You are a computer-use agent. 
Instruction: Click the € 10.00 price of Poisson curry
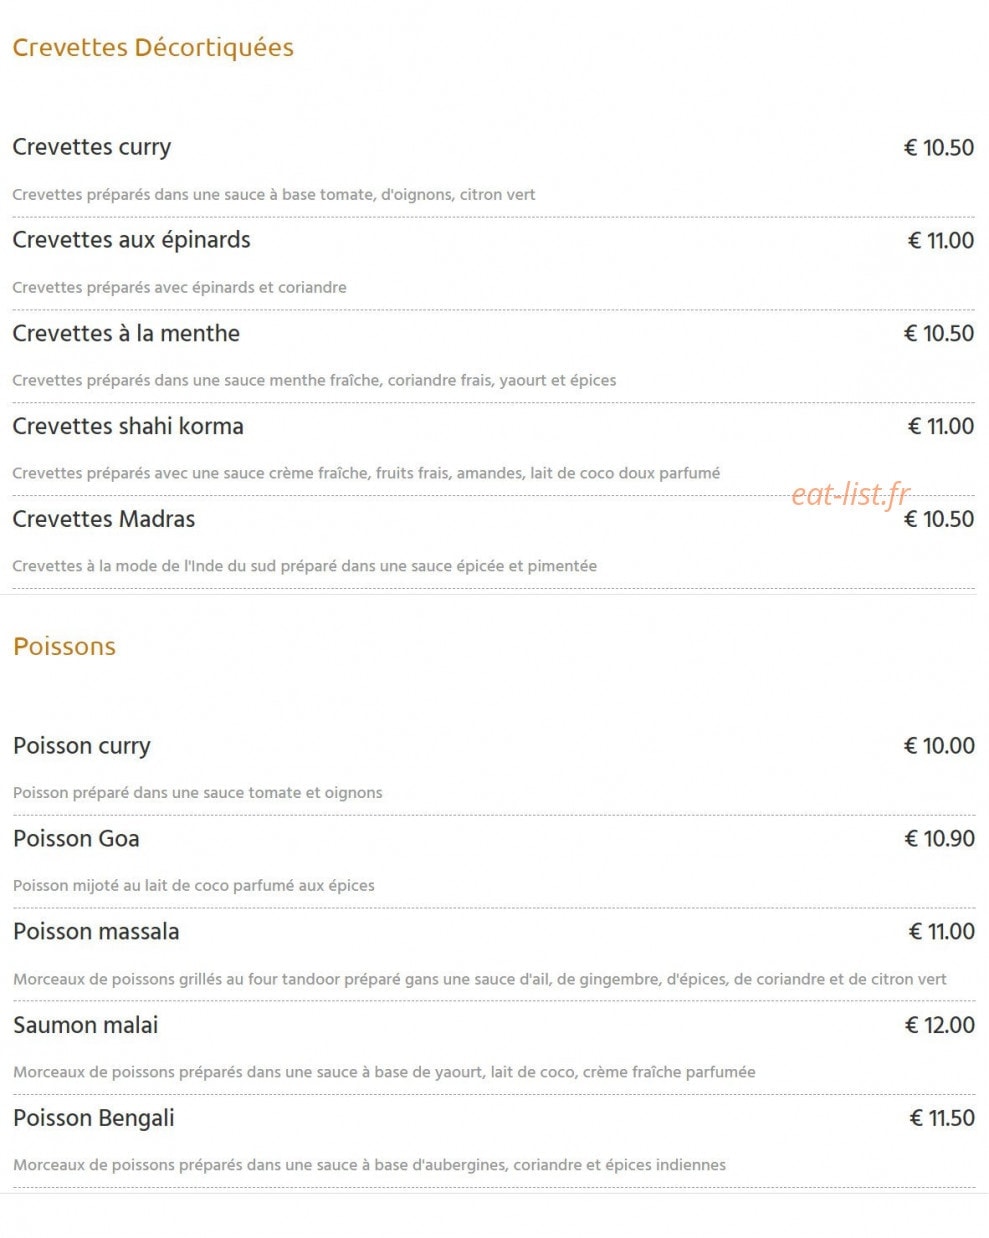[x=939, y=746]
